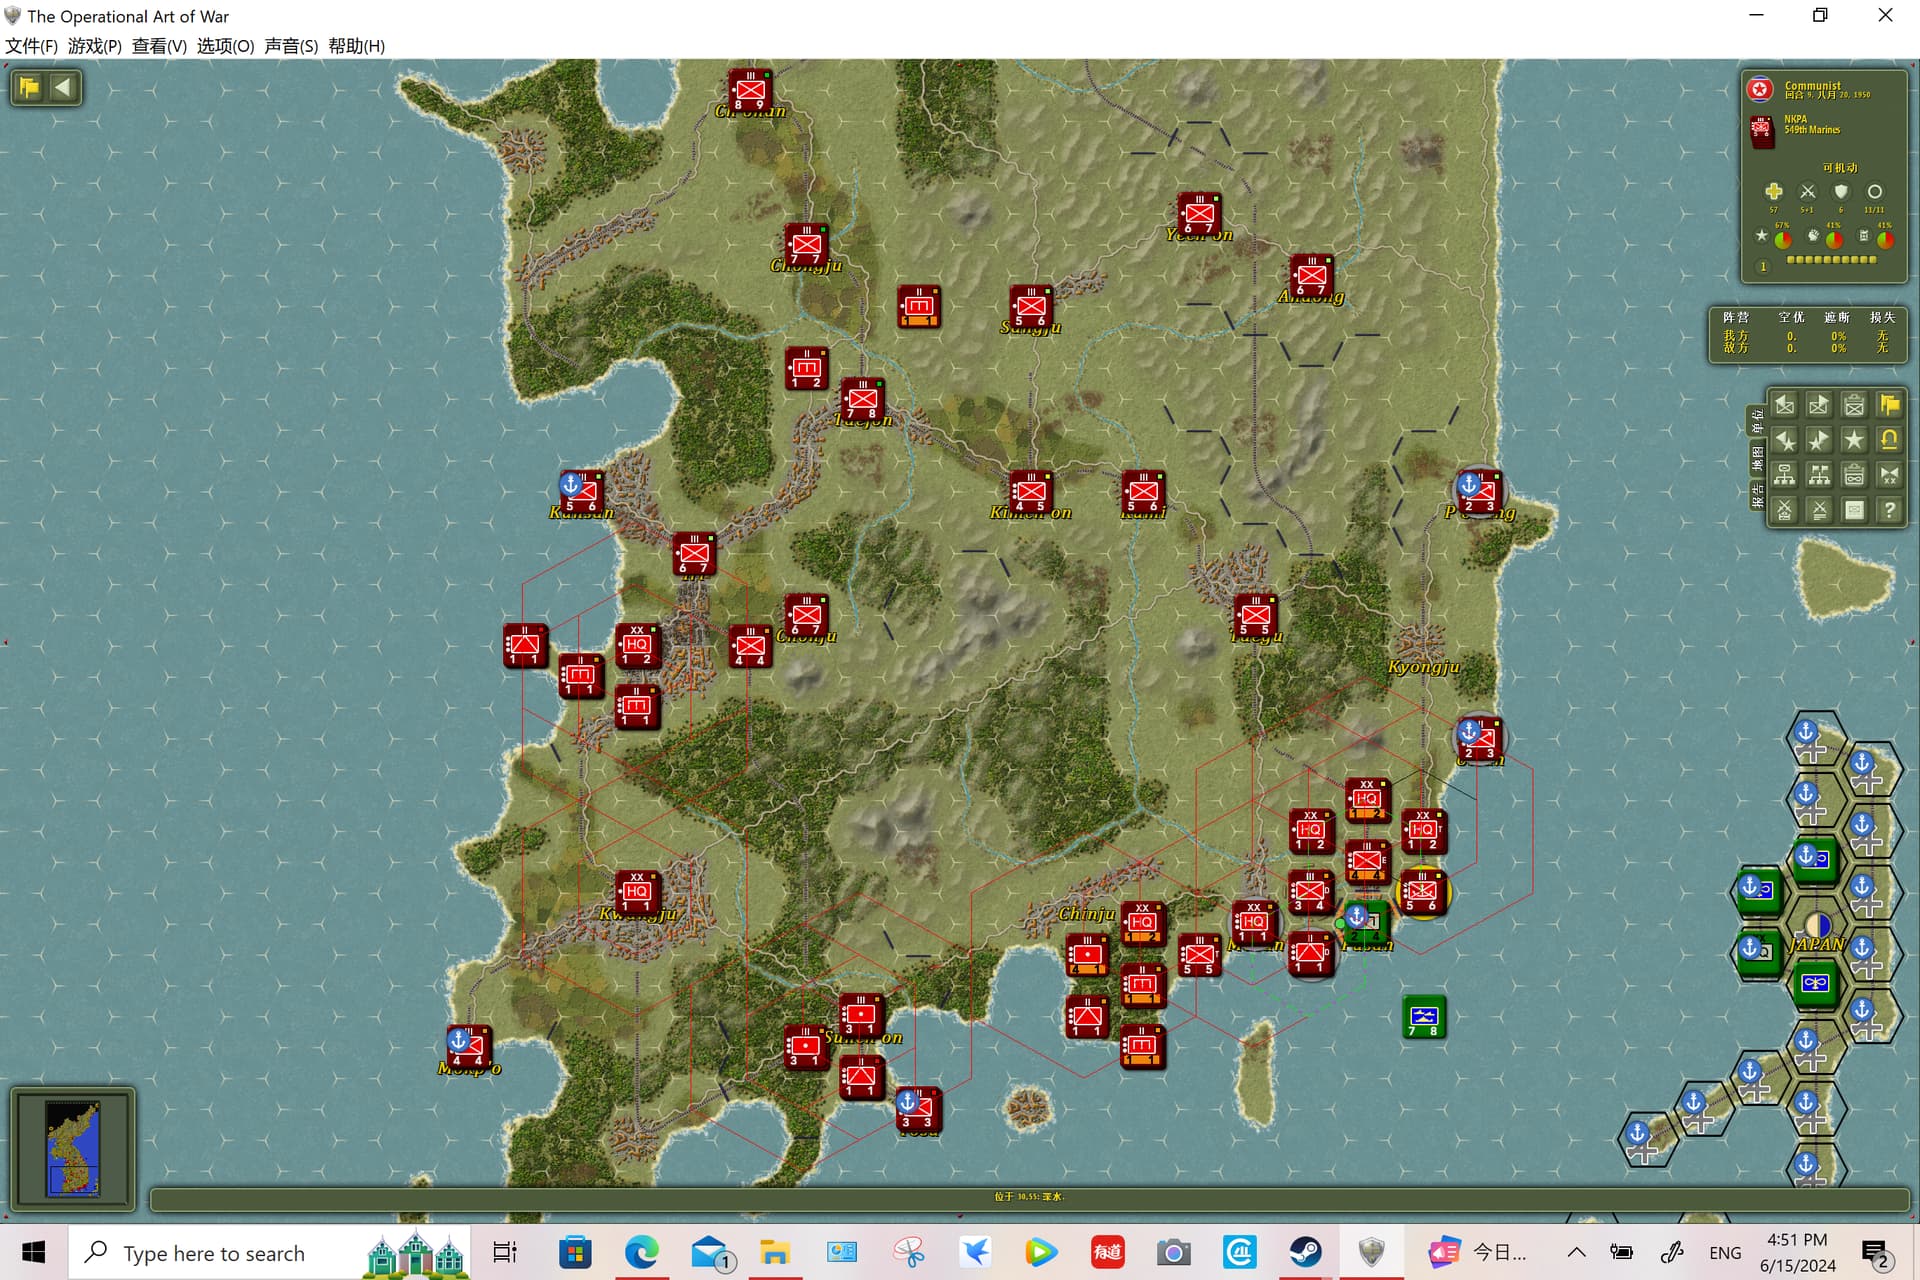Click the crossed swords attack strength icon
Screen dimensions: 1920x1280
click(x=1807, y=191)
